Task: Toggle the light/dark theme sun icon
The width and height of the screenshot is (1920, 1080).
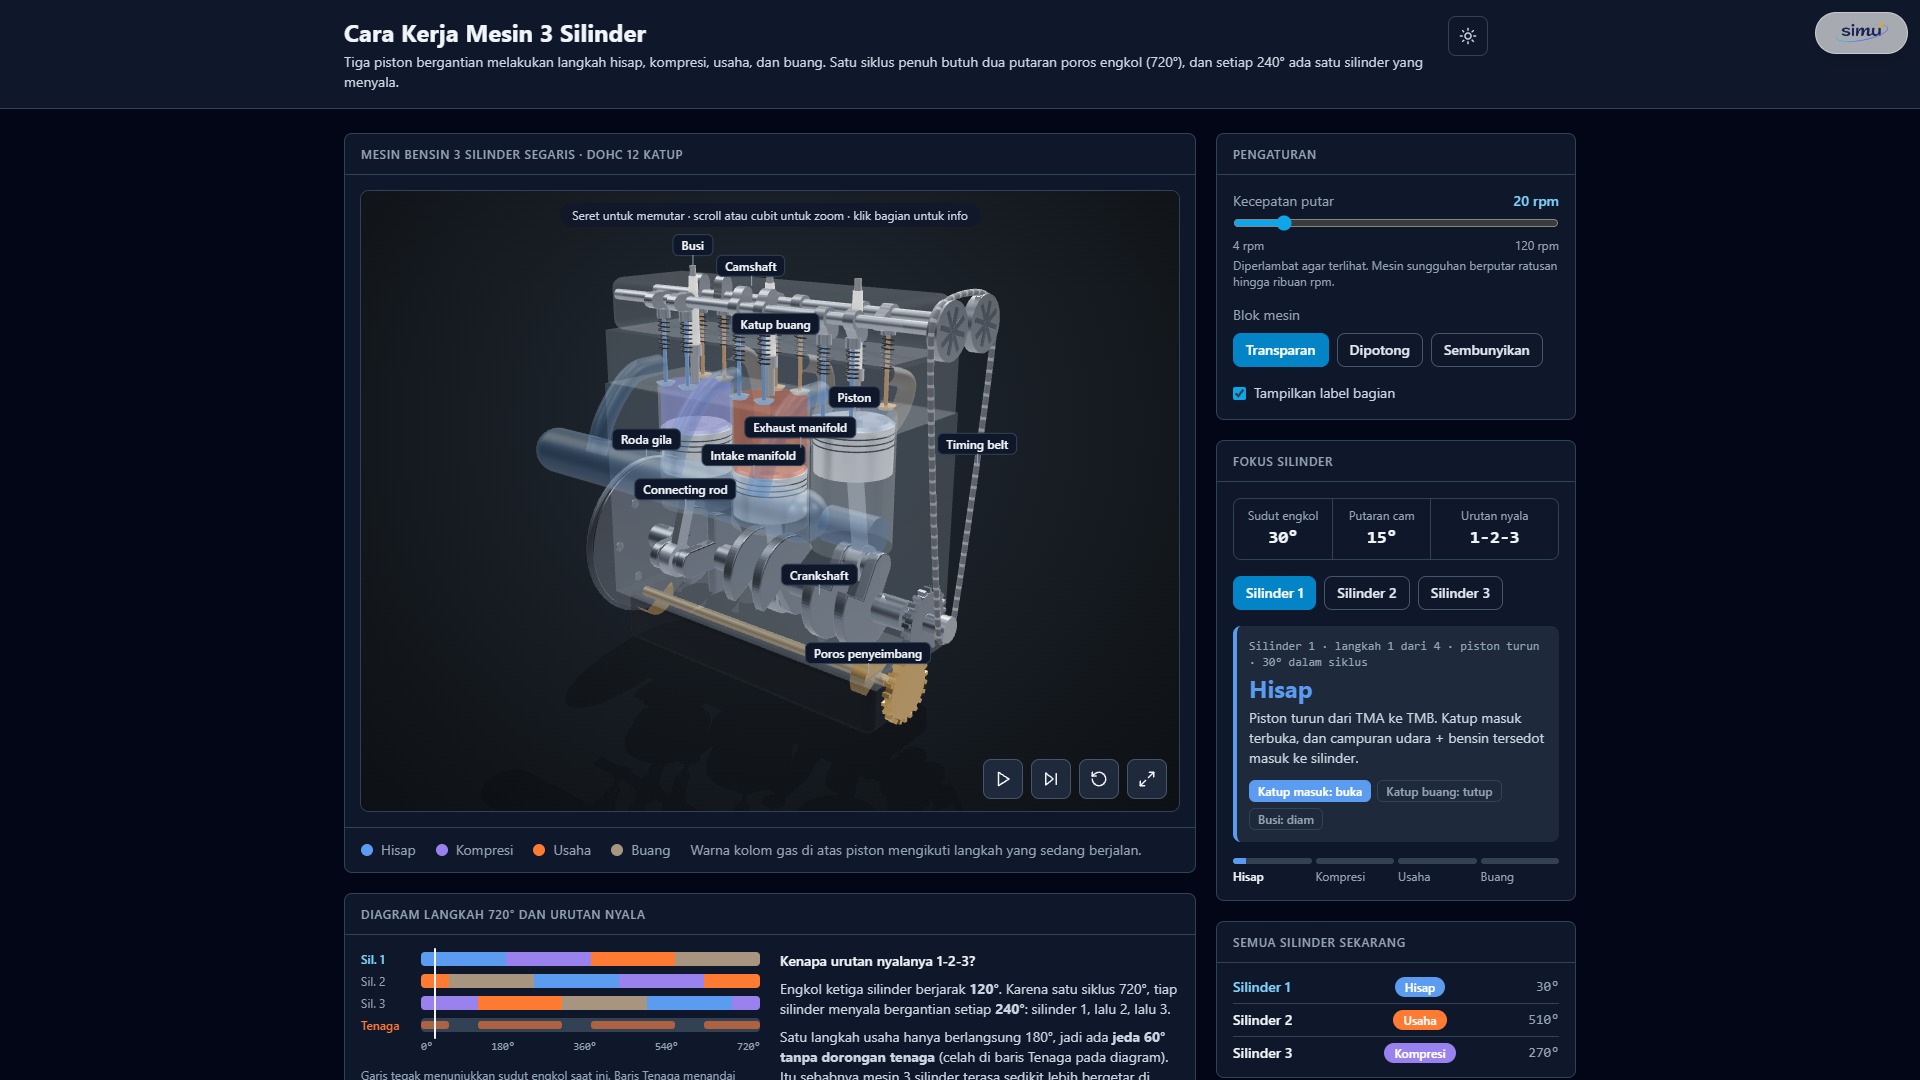Action: [1467, 36]
